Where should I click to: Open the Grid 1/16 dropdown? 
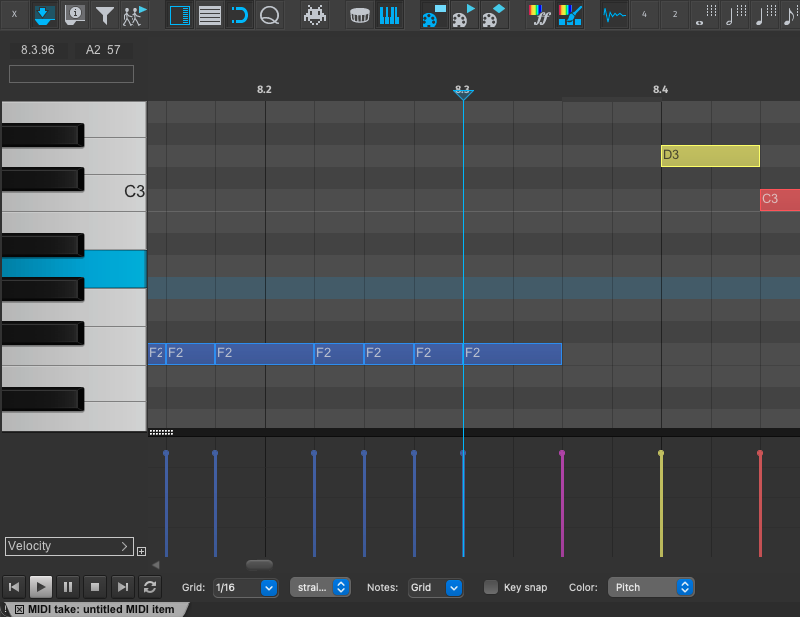(x=244, y=587)
